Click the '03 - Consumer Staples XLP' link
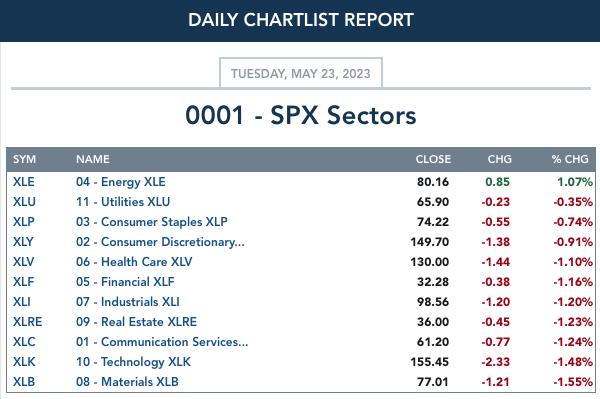Image resolution: width=600 pixels, height=399 pixels. pyautogui.click(x=152, y=221)
